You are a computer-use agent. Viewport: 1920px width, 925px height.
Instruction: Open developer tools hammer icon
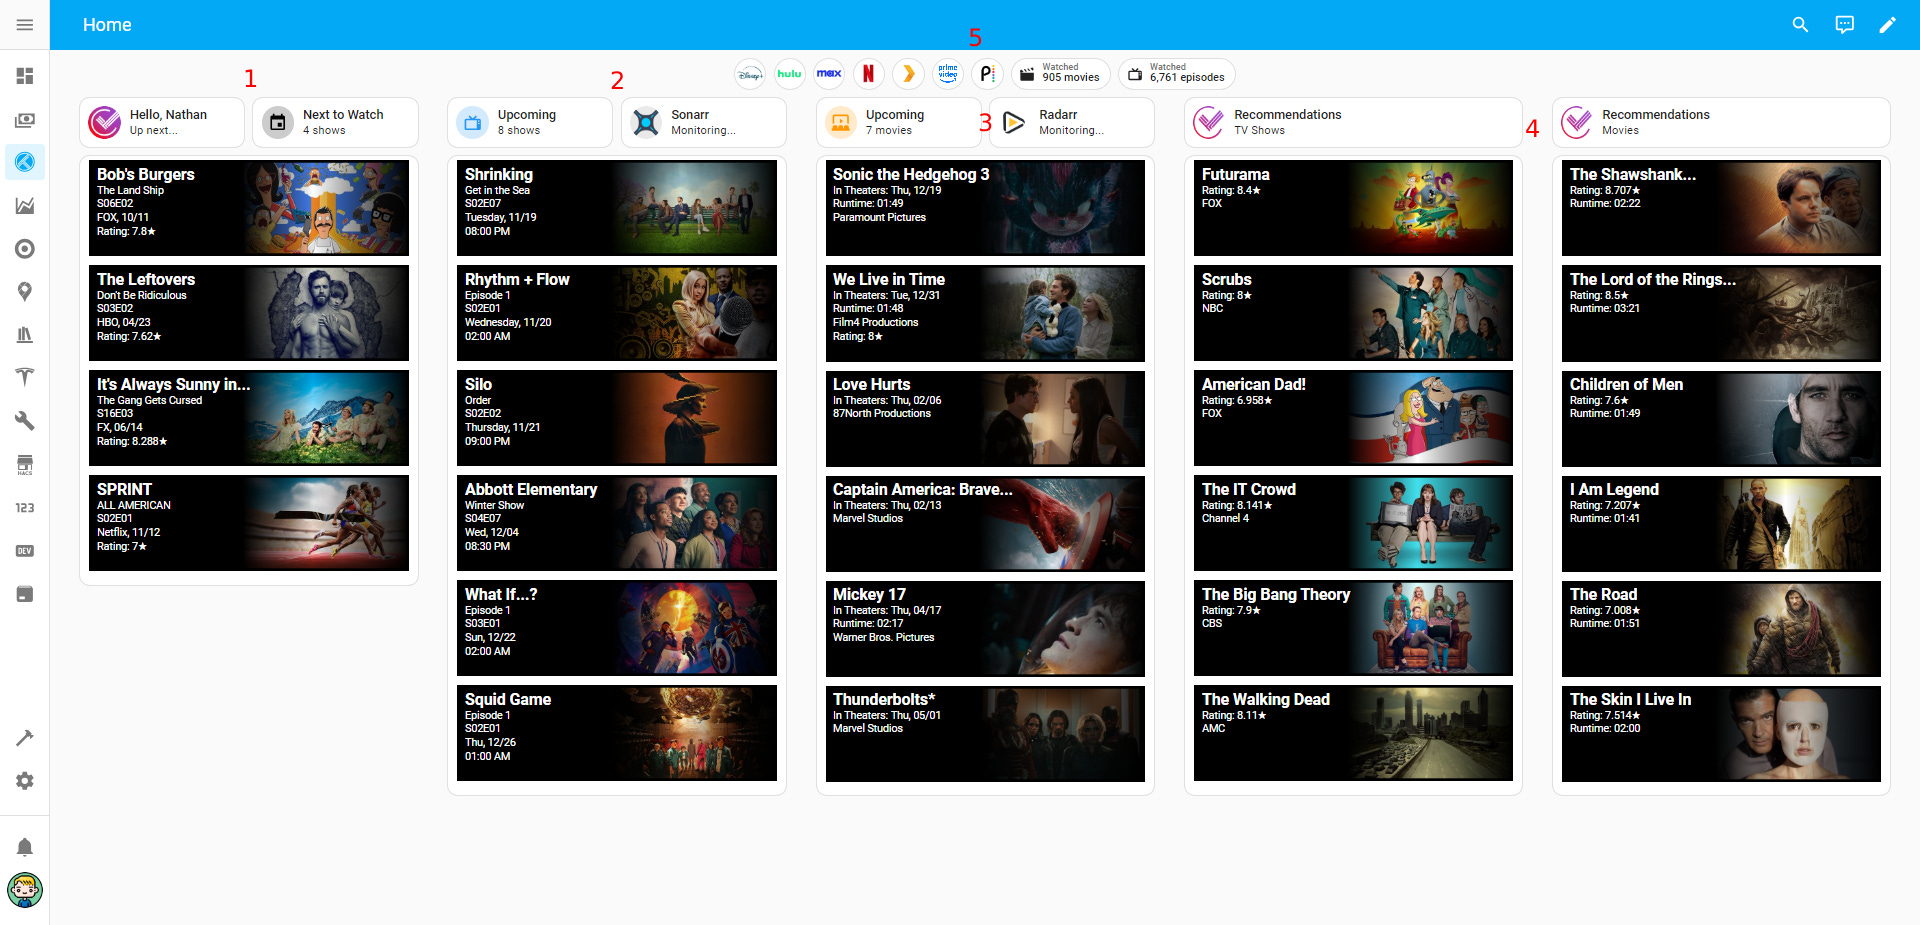[25, 738]
